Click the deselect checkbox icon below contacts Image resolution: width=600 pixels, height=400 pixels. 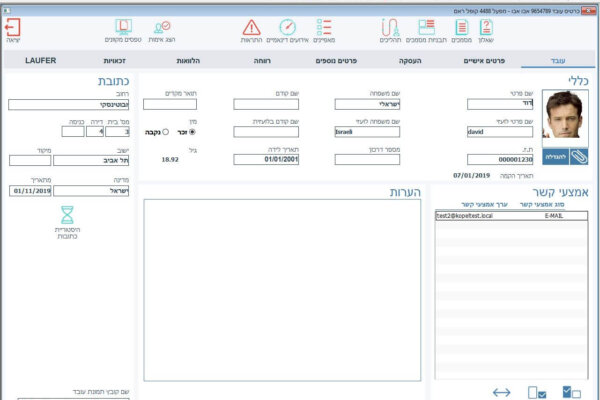click(x=537, y=392)
